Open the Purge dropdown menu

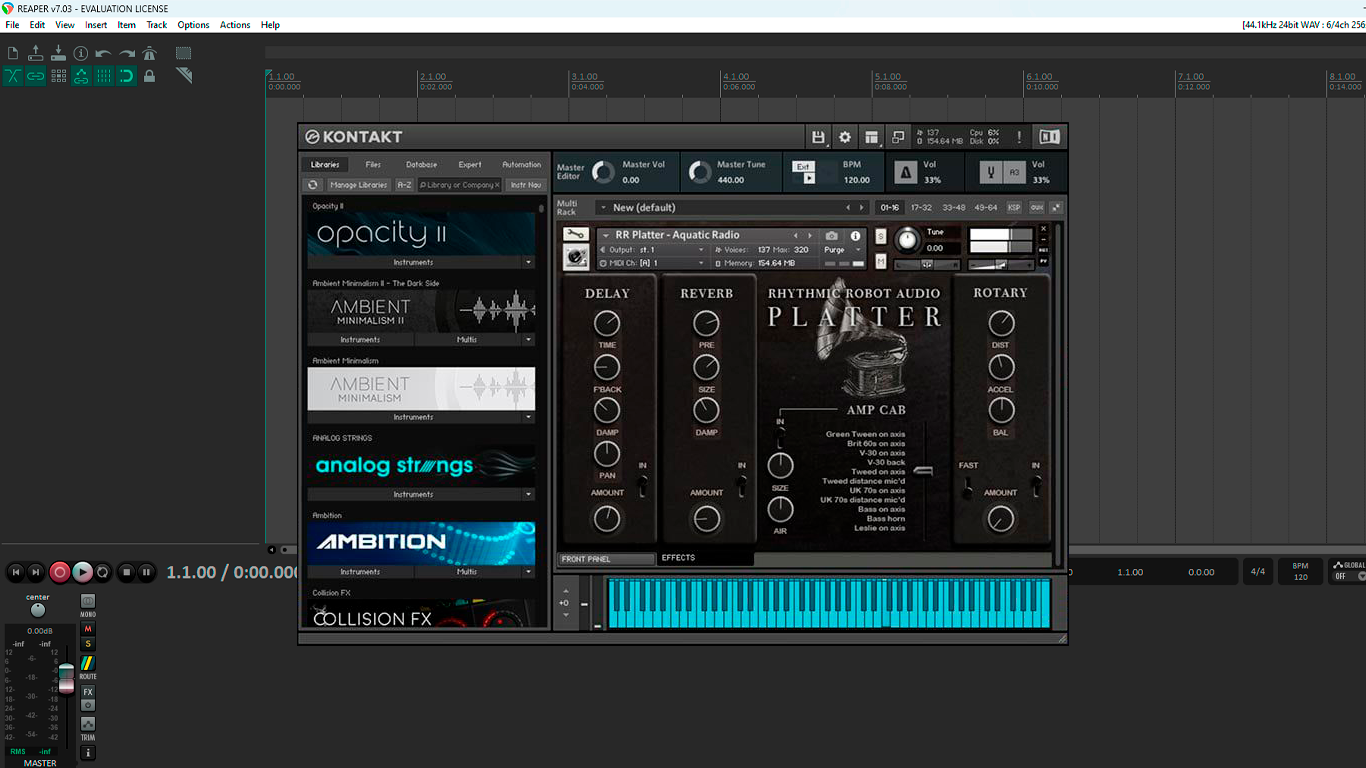pos(844,250)
